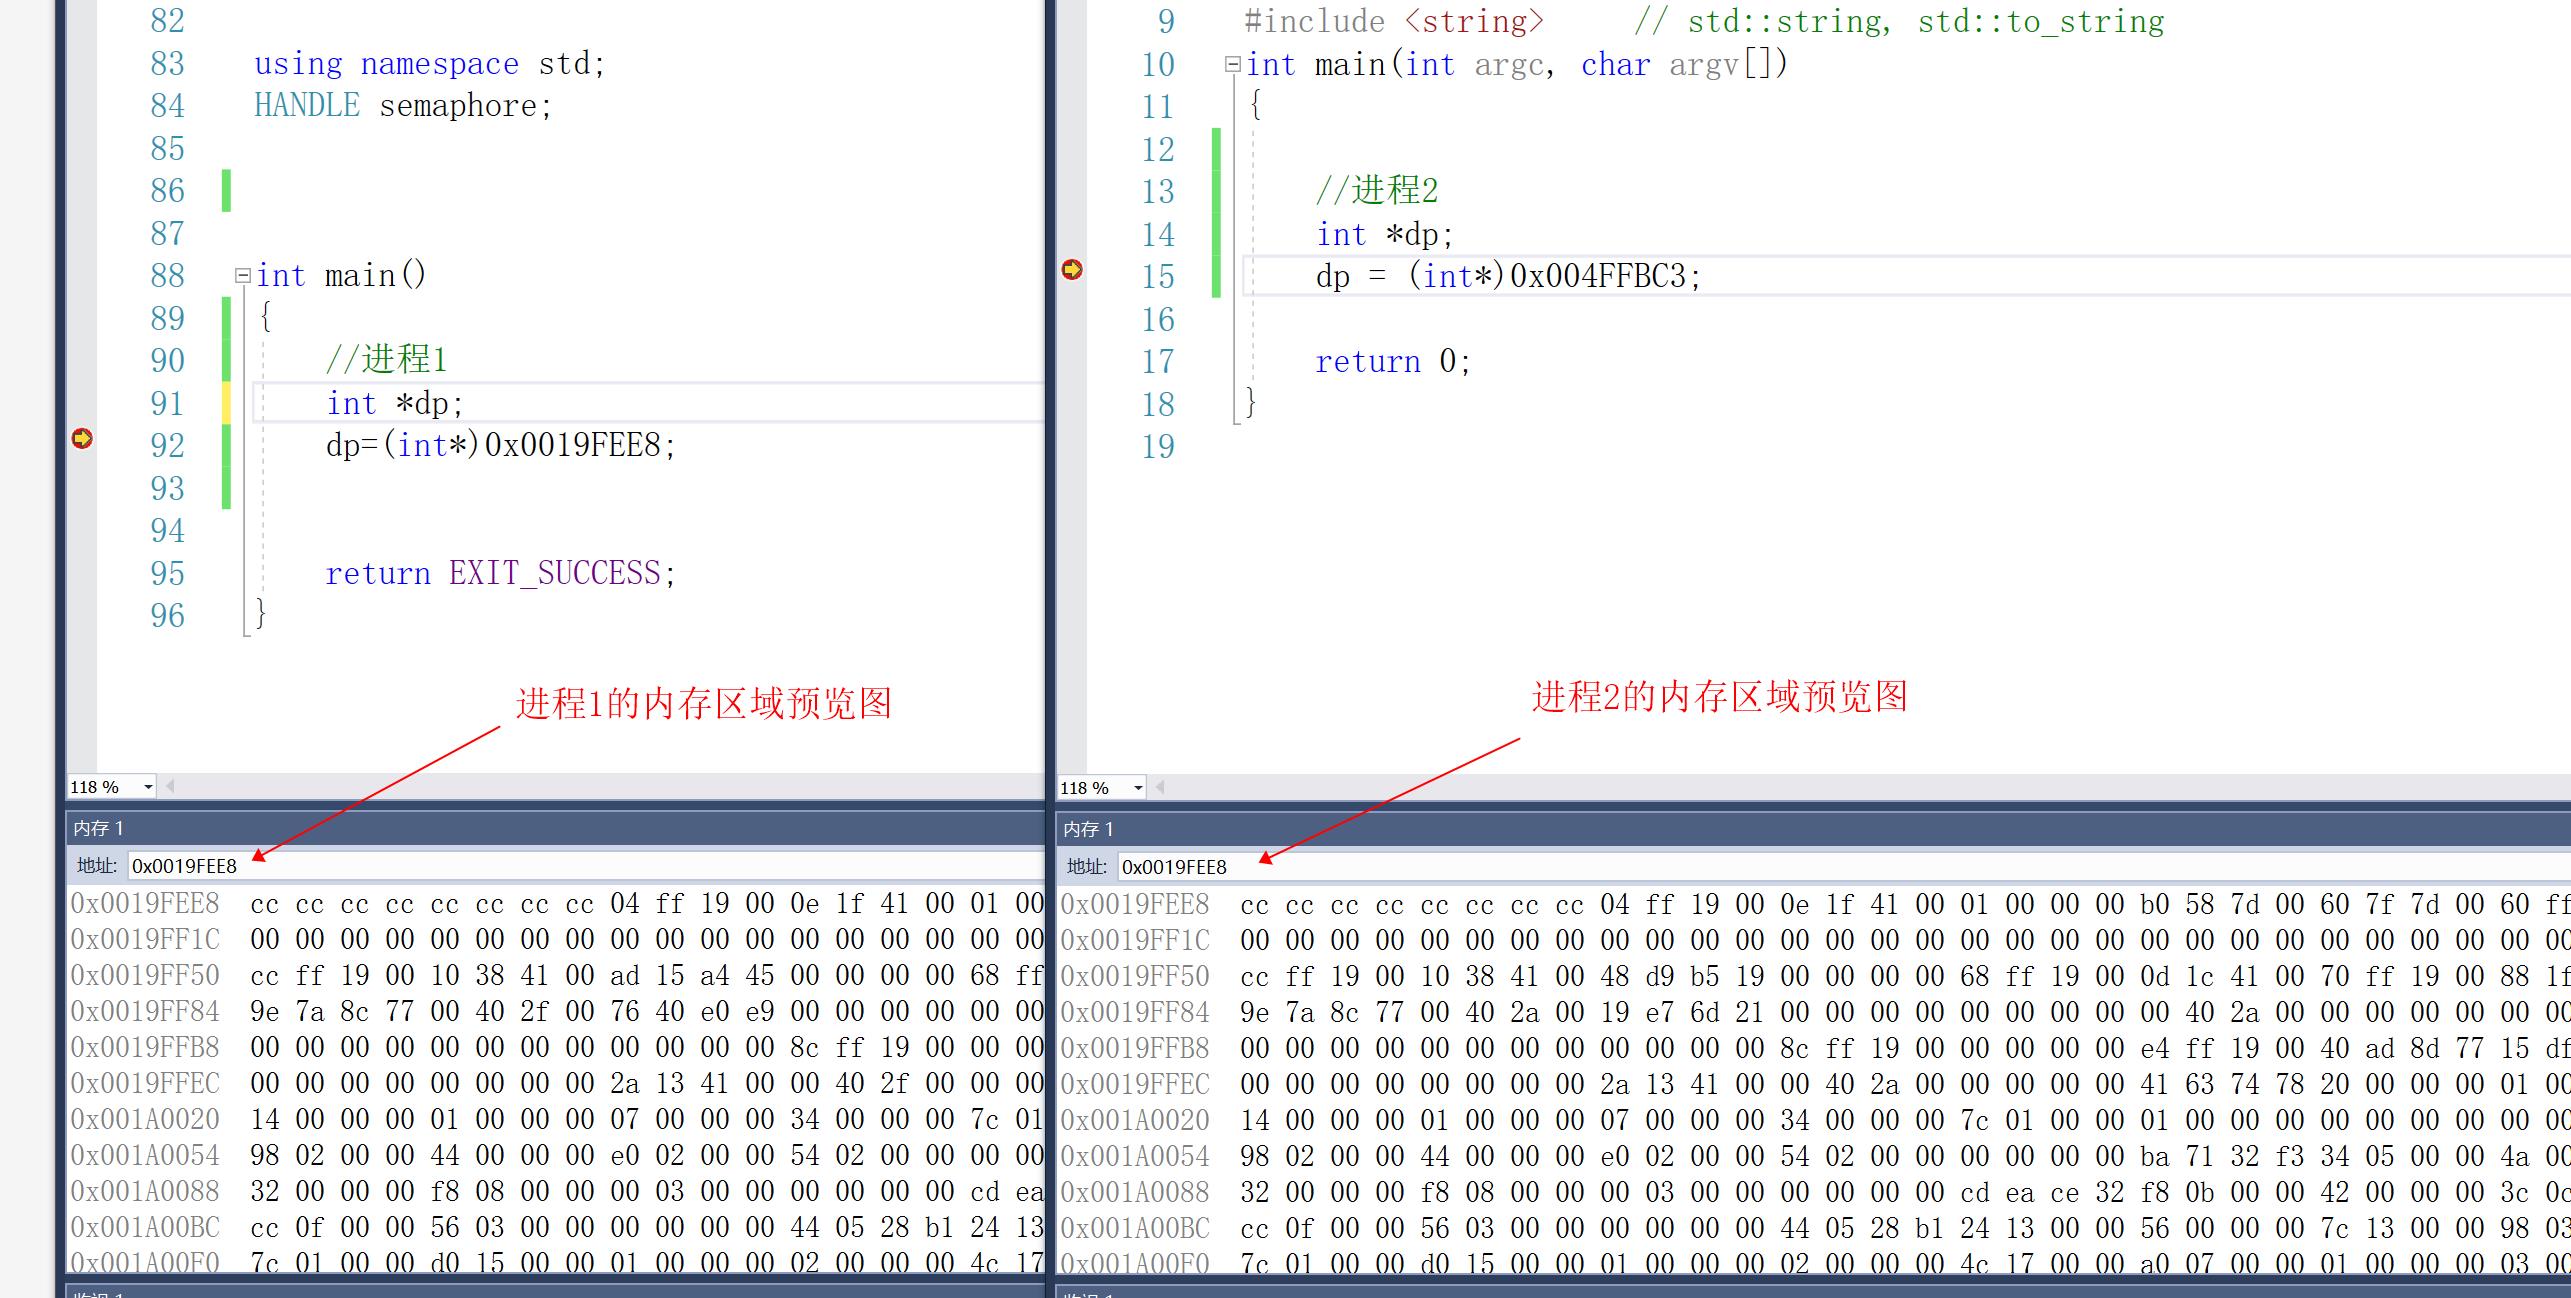The image size is (2571, 1298).
Task: Focus the 地址 address field in left memory panel
Action: tap(586, 866)
